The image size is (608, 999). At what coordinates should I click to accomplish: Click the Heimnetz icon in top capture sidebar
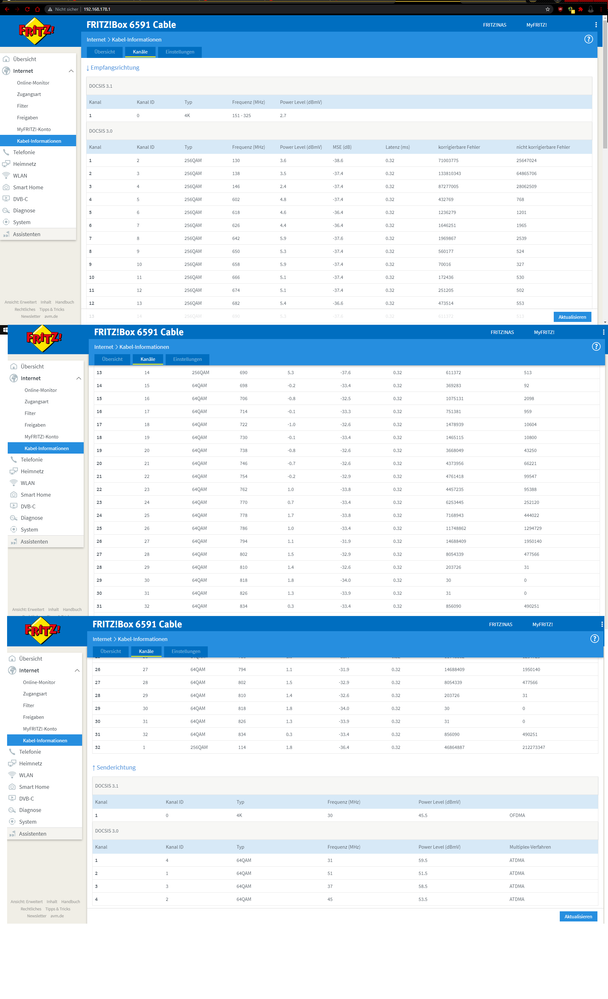[6, 164]
